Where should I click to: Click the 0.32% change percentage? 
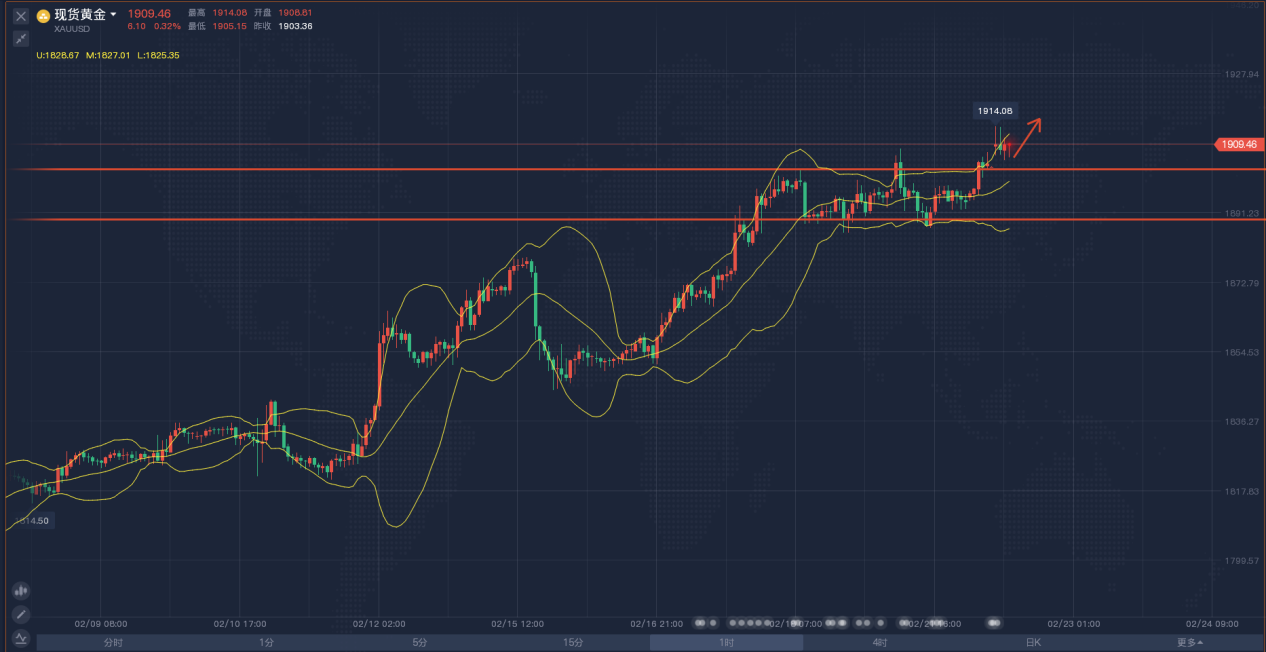pyautogui.click(x=167, y=26)
